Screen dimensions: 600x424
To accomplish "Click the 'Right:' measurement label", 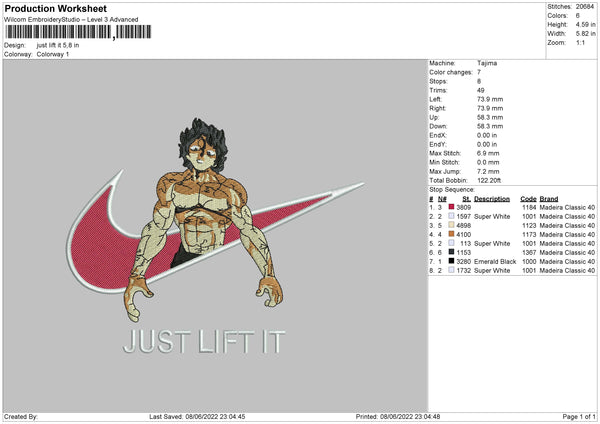I will (x=437, y=108).
